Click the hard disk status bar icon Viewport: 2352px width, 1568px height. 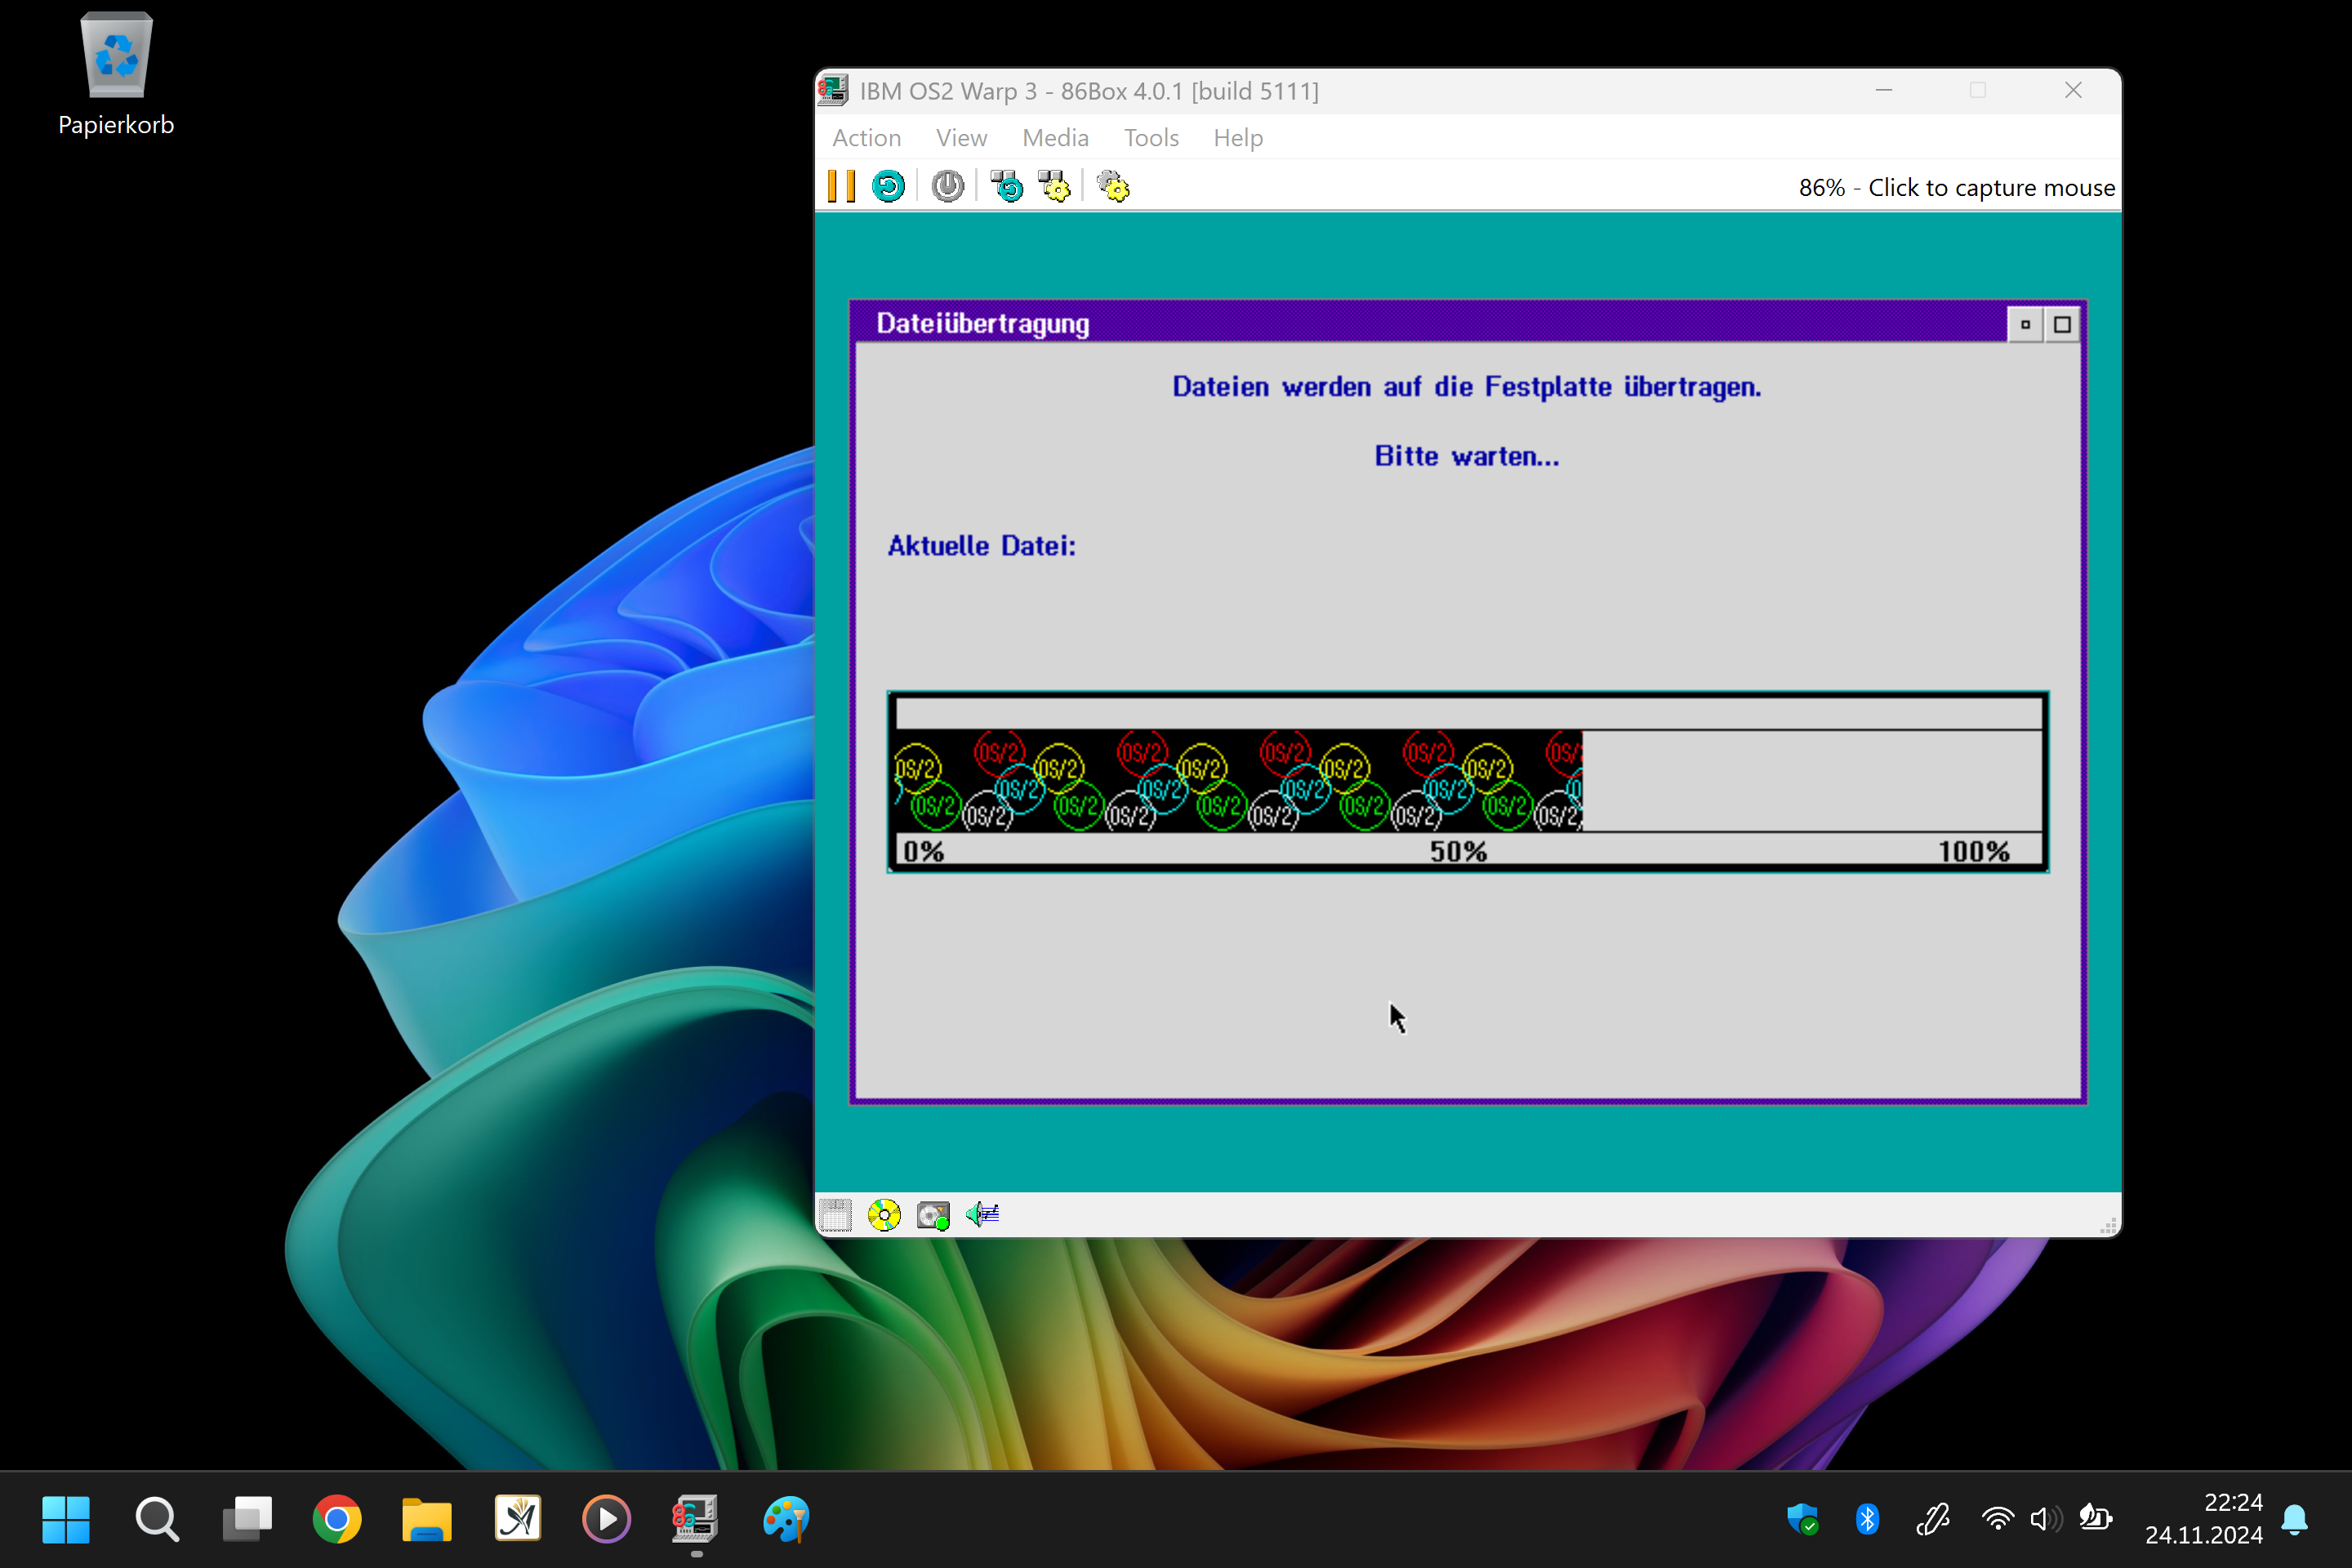tap(933, 1215)
